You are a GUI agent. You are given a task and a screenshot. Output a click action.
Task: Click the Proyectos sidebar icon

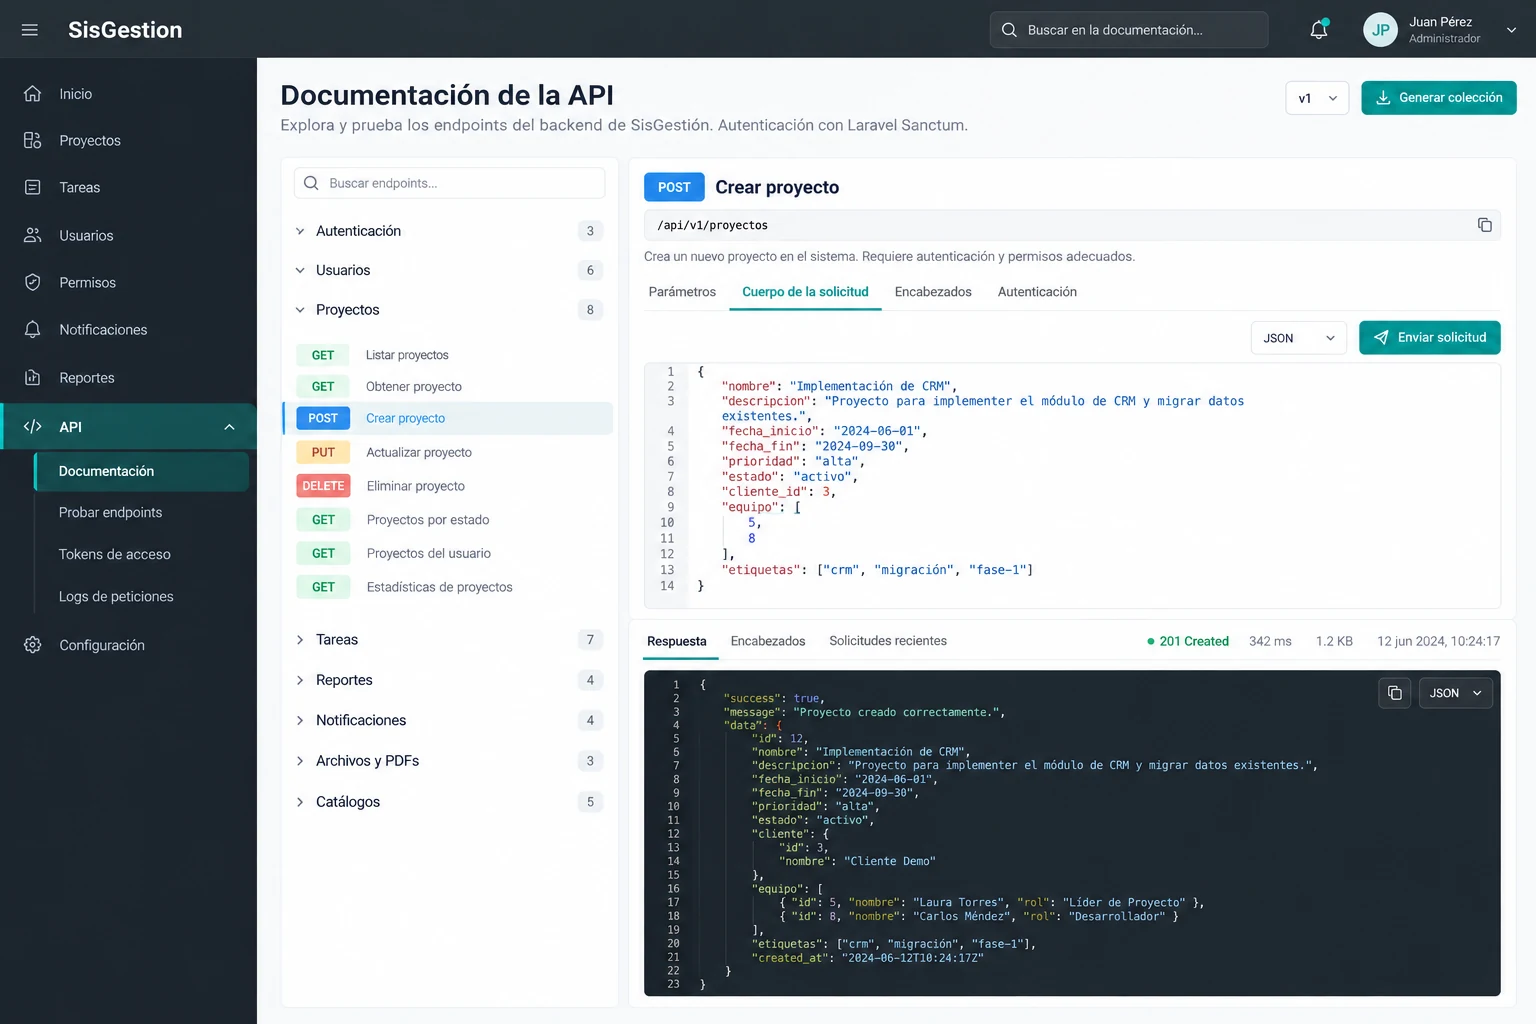33,141
